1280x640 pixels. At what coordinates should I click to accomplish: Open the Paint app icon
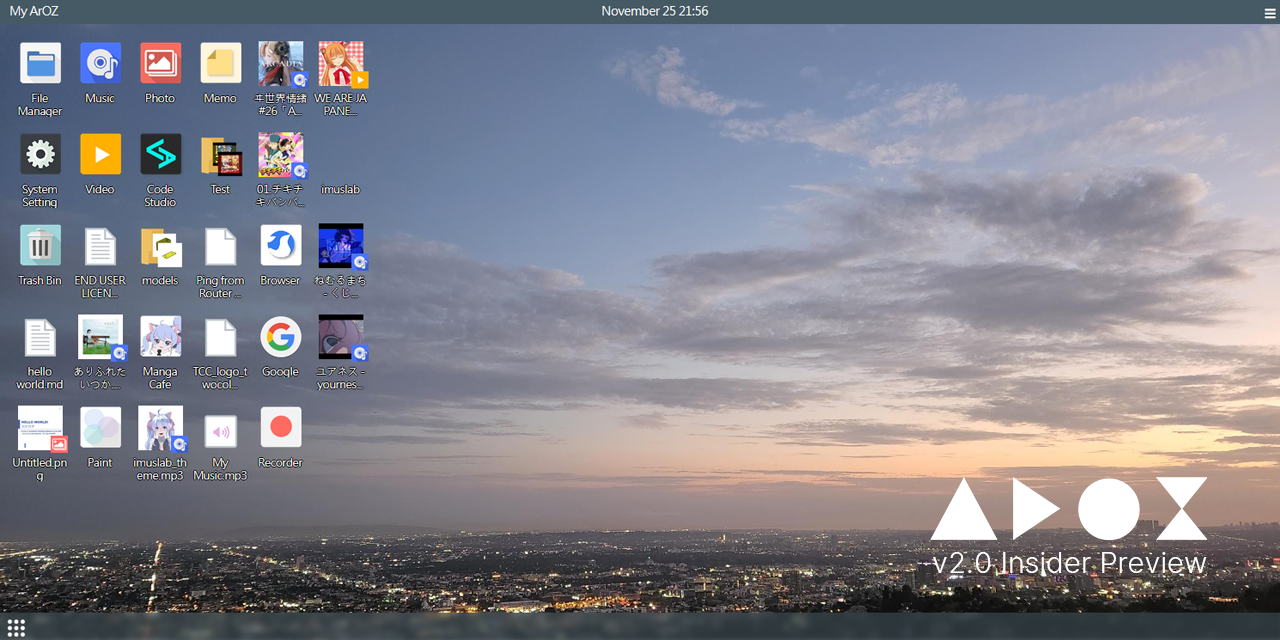(x=100, y=428)
